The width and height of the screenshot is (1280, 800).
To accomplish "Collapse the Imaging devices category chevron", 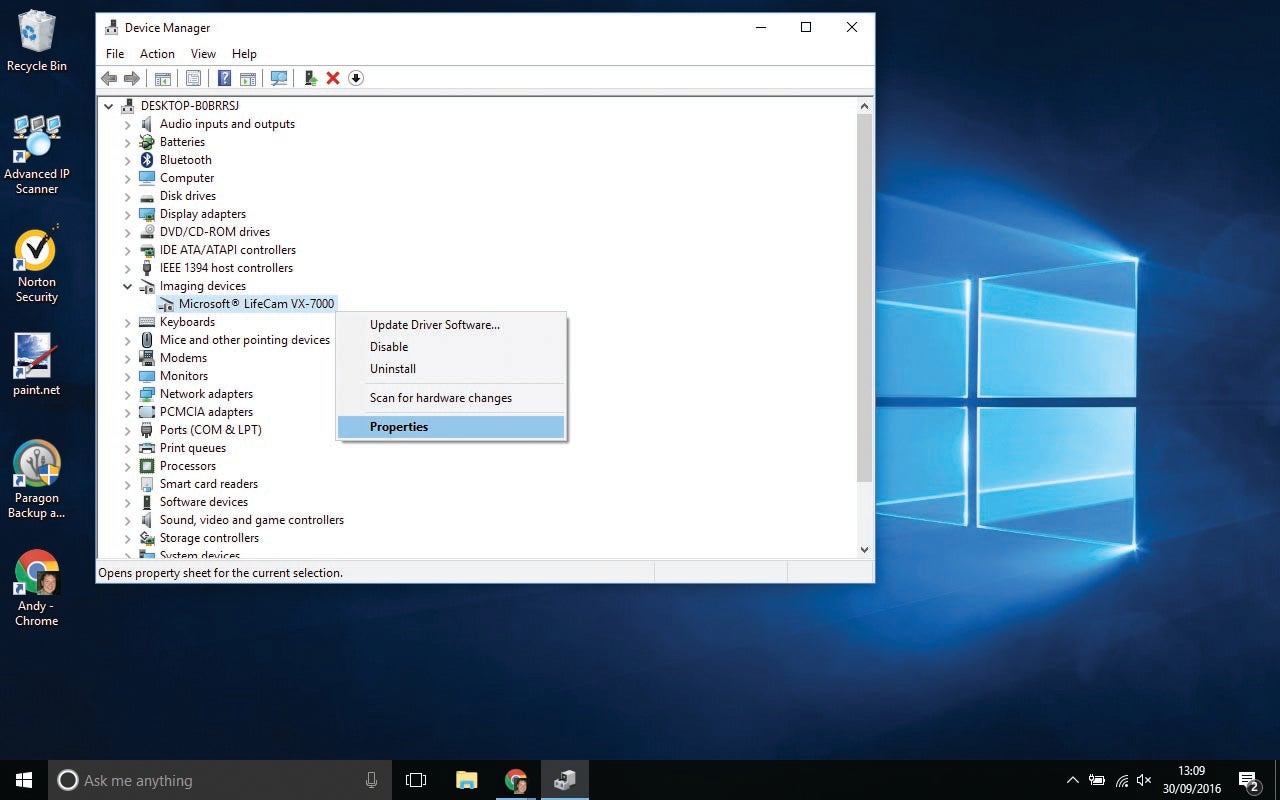I will coord(128,286).
